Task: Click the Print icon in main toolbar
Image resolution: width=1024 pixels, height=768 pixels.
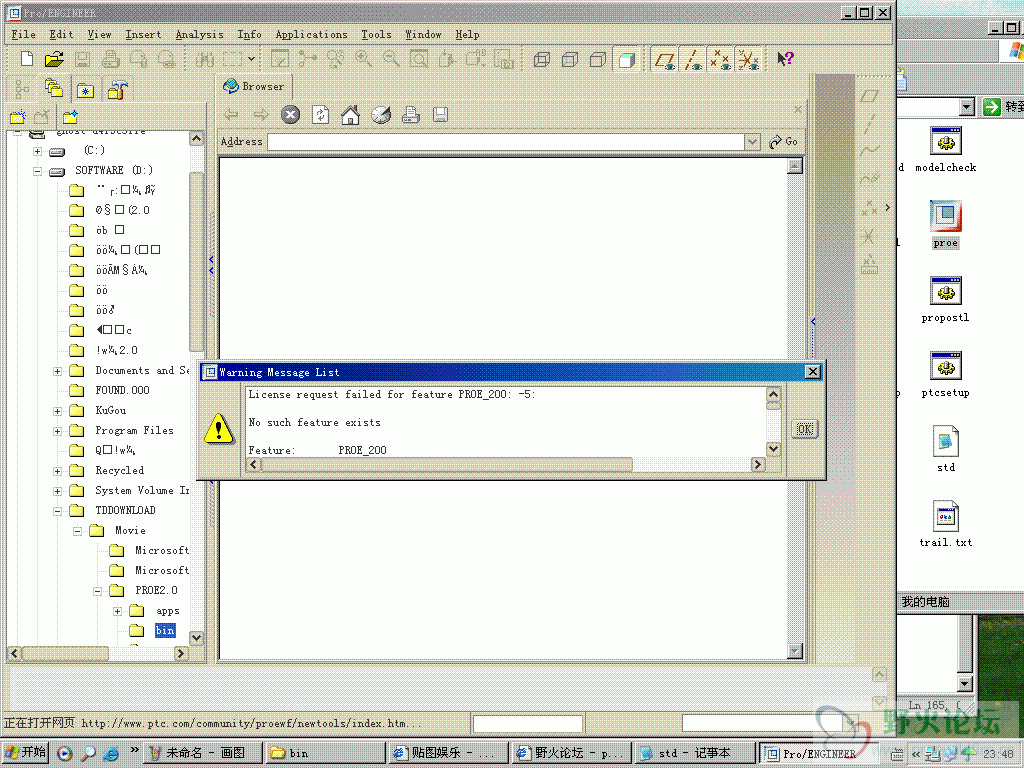Action: (110, 59)
